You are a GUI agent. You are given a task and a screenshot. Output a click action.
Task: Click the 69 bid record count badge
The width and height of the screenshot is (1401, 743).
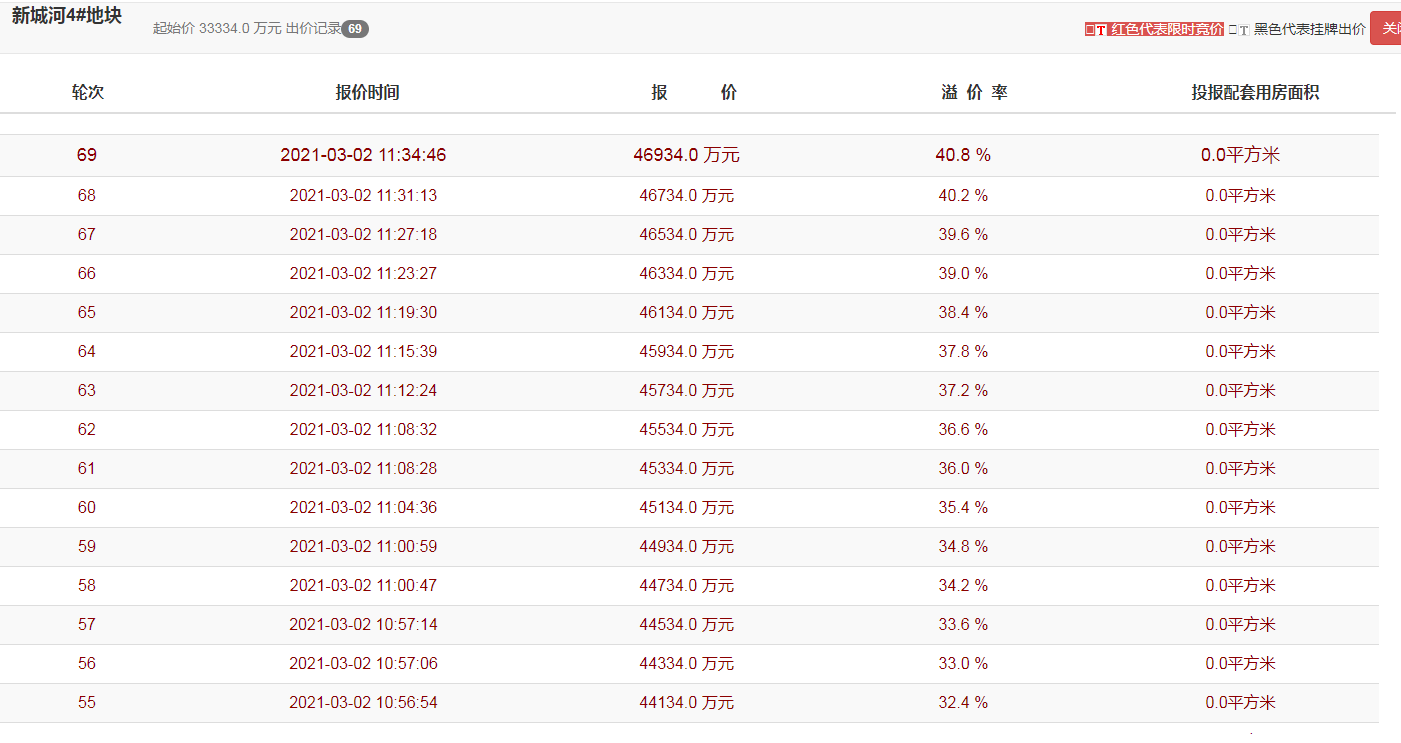pos(355,29)
